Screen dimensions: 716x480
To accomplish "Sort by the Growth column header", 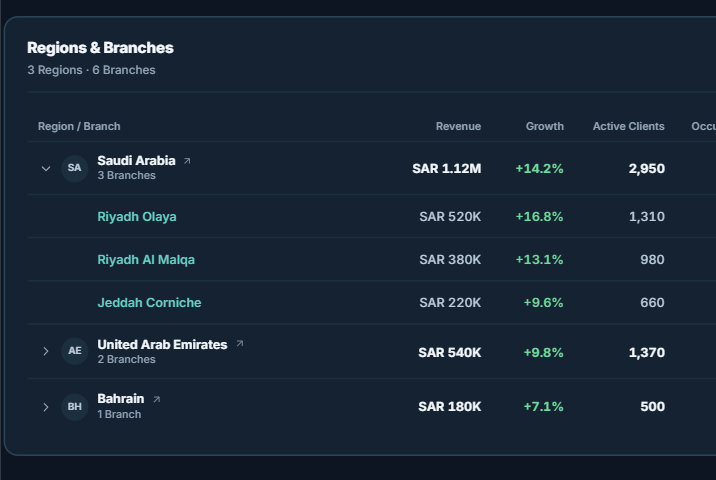I will tap(544, 127).
